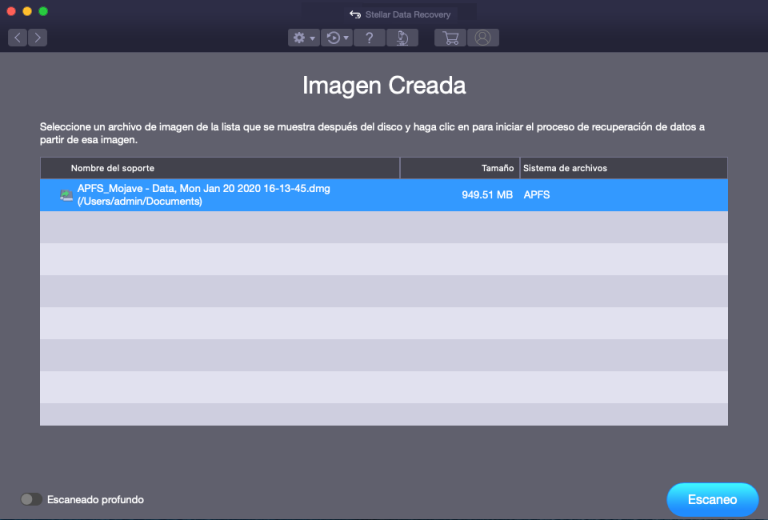Toggle the Escaneado profundo switch
This screenshot has width=768, height=520.
(x=31, y=499)
